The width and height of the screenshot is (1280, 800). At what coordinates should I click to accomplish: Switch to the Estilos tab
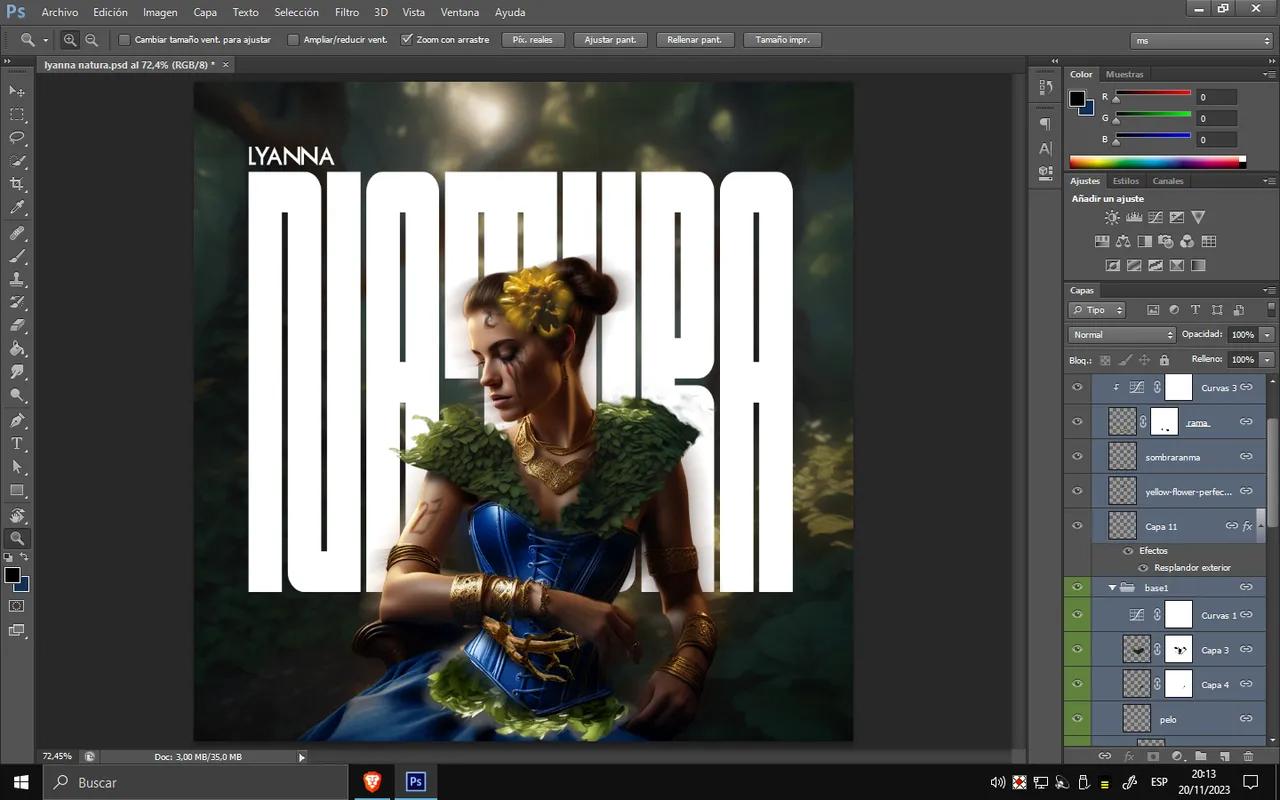pyautogui.click(x=1126, y=181)
